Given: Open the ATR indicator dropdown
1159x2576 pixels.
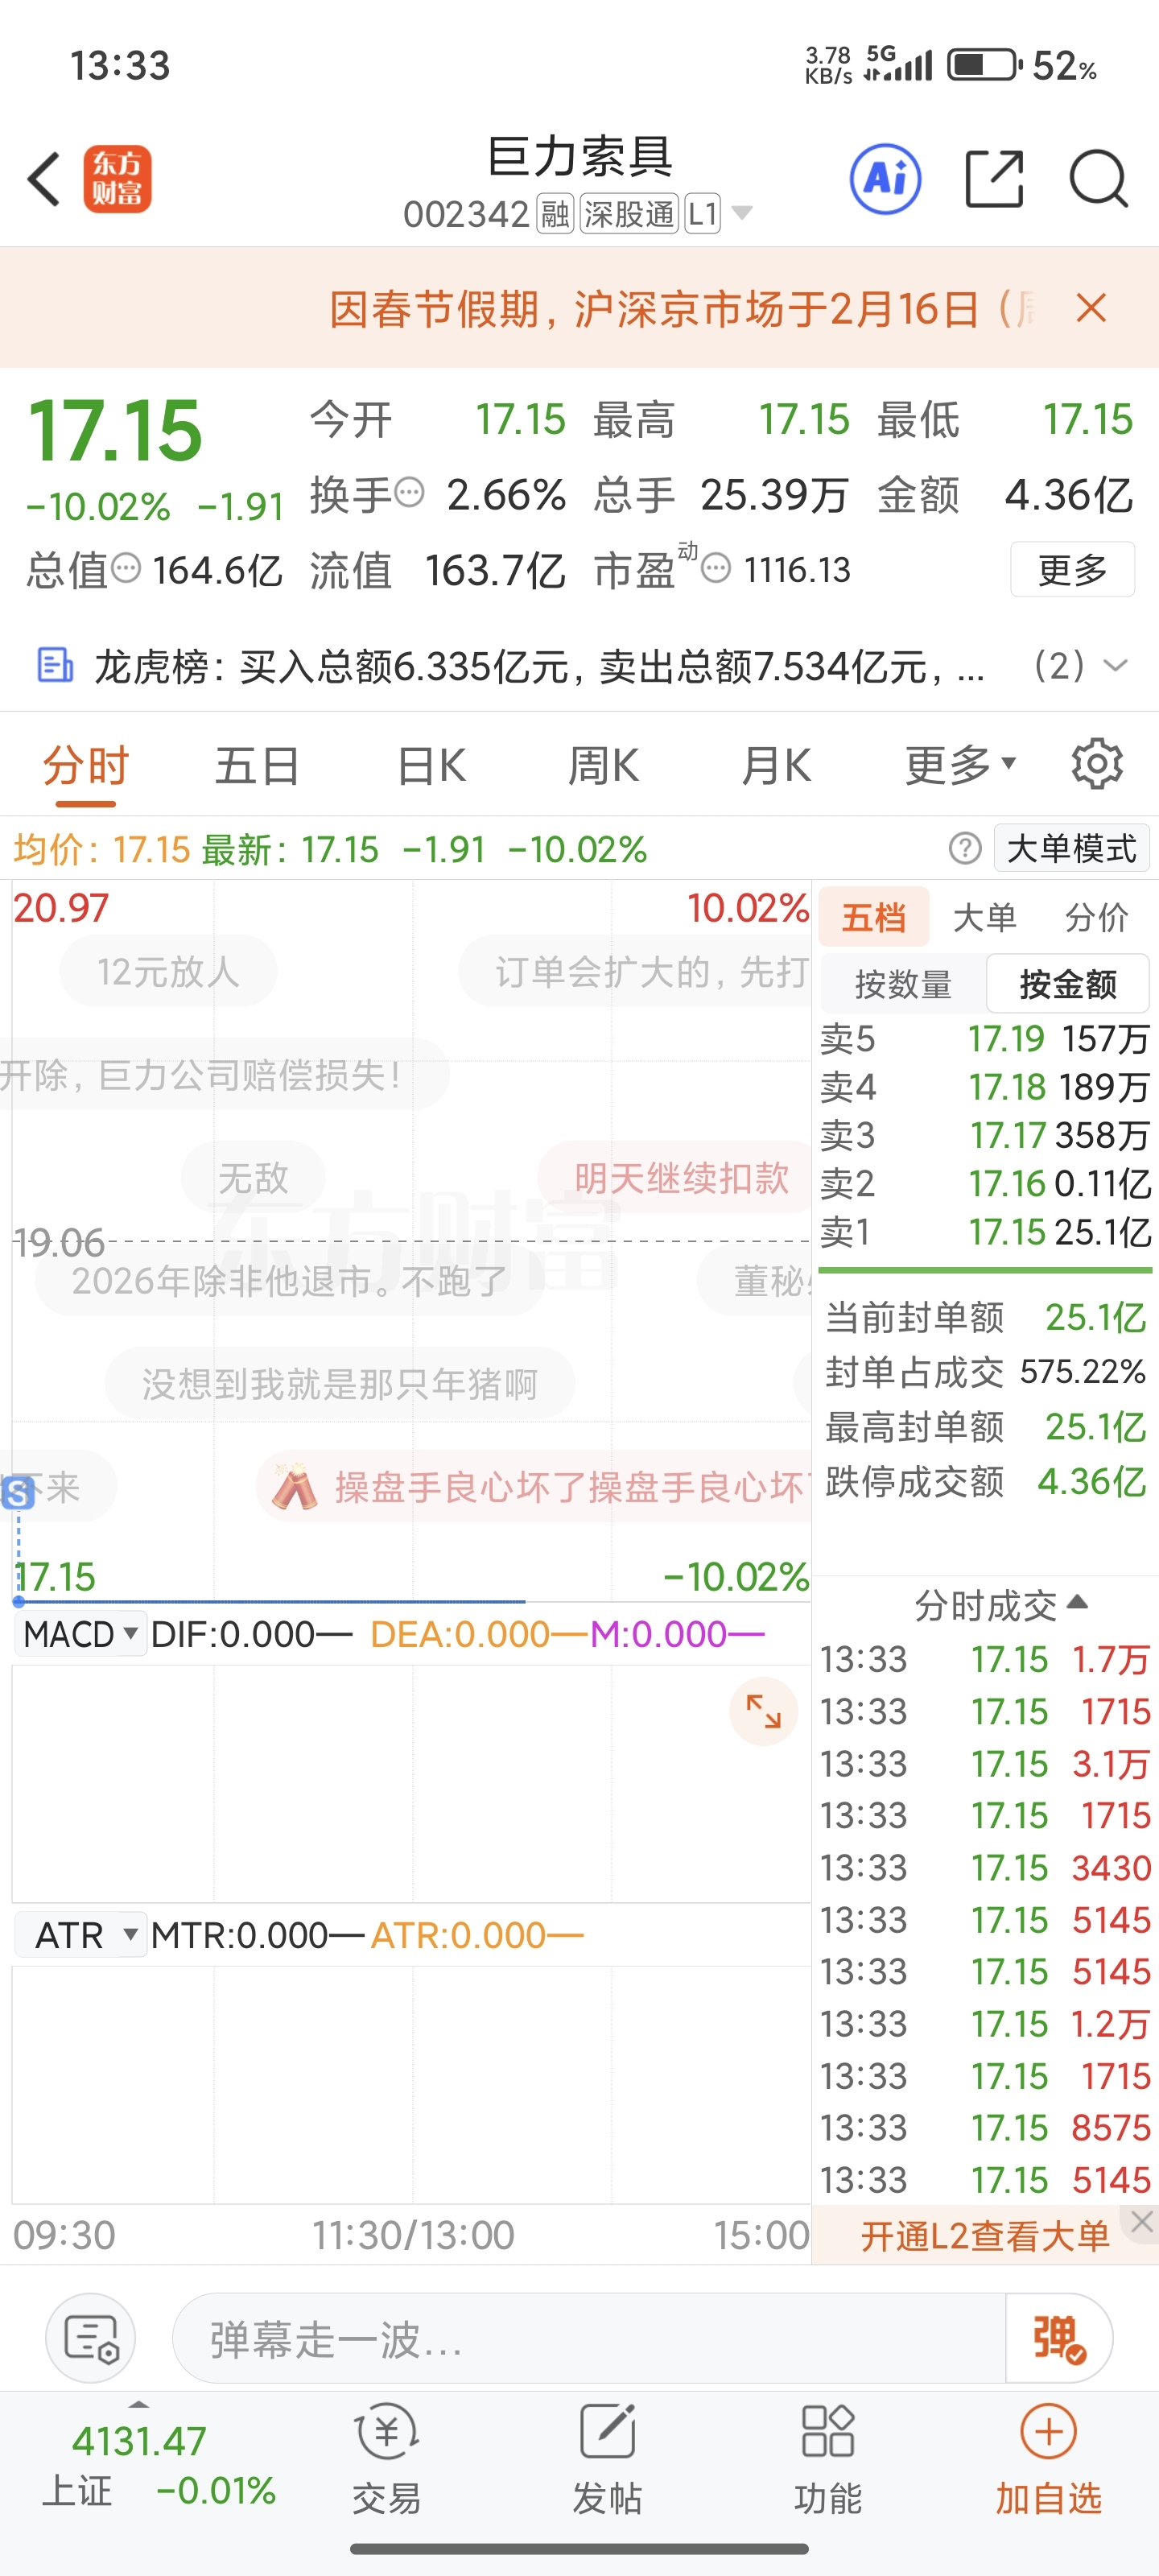Looking at the screenshot, I should pyautogui.click(x=82, y=1935).
